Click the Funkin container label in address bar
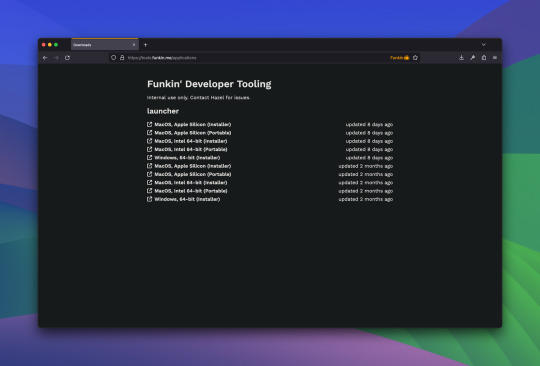Image resolution: width=540 pixels, height=366 pixels. [399, 58]
